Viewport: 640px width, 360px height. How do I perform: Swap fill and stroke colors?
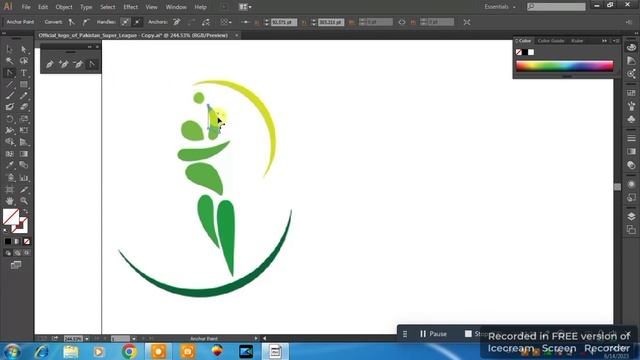point(26,211)
